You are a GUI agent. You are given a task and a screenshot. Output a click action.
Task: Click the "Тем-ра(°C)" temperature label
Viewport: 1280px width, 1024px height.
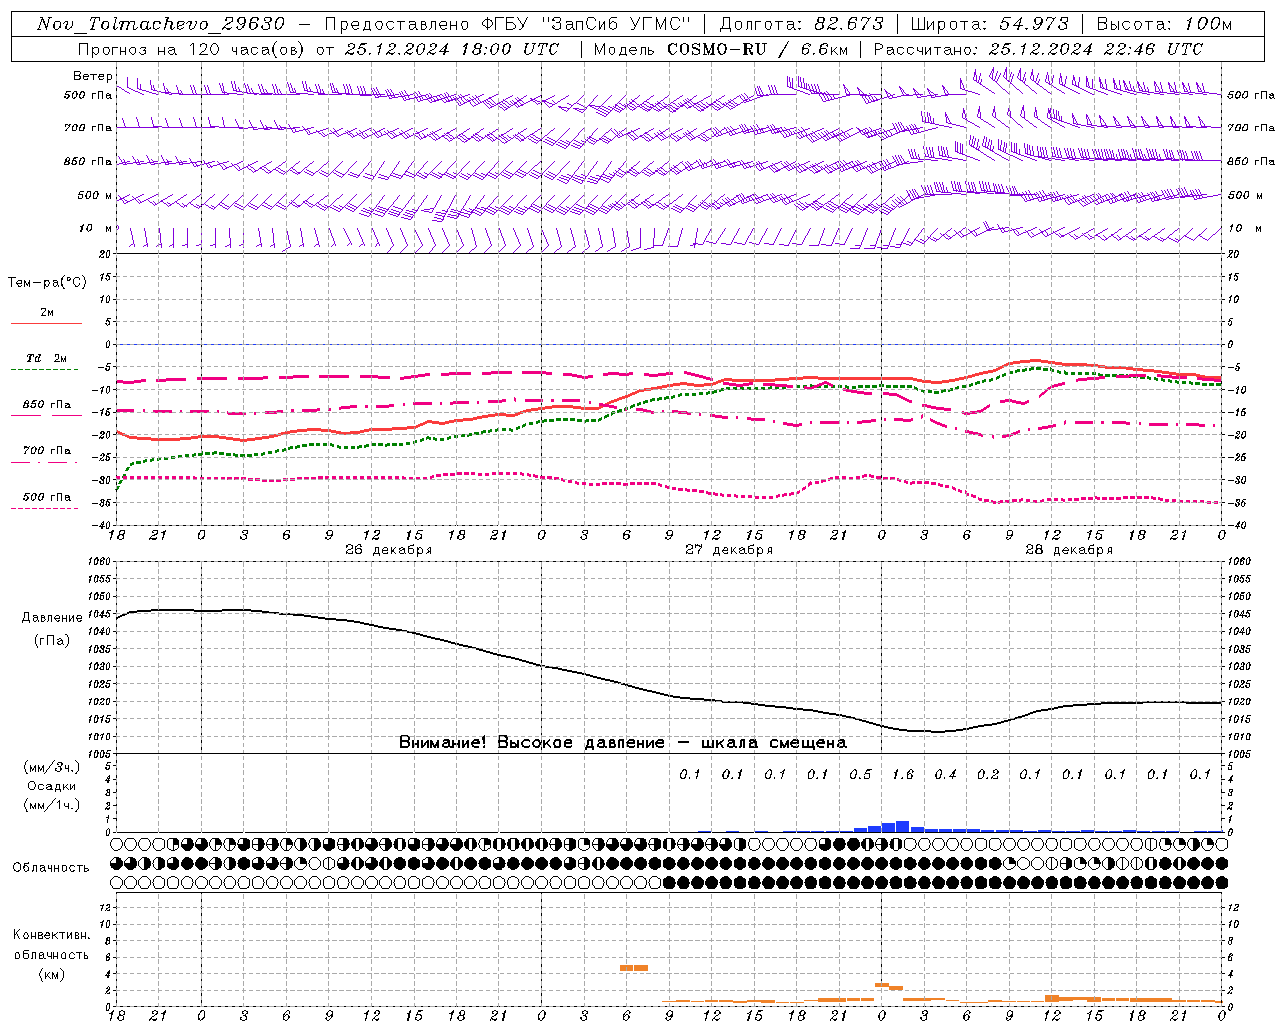pyautogui.click(x=47, y=283)
